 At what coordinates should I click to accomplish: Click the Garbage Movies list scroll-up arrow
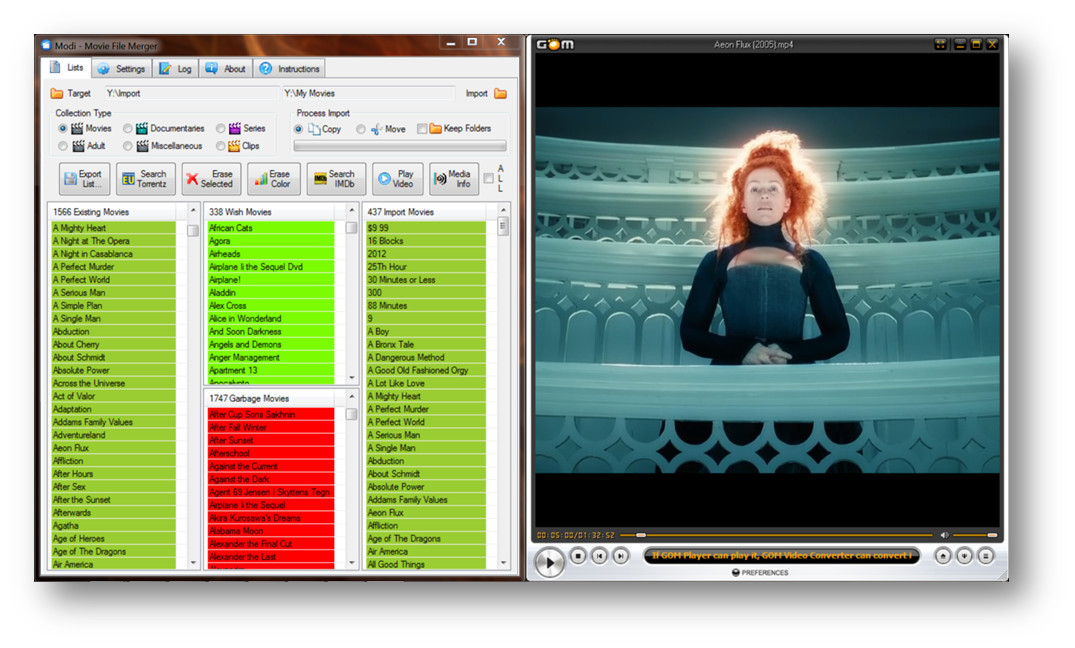(352, 396)
